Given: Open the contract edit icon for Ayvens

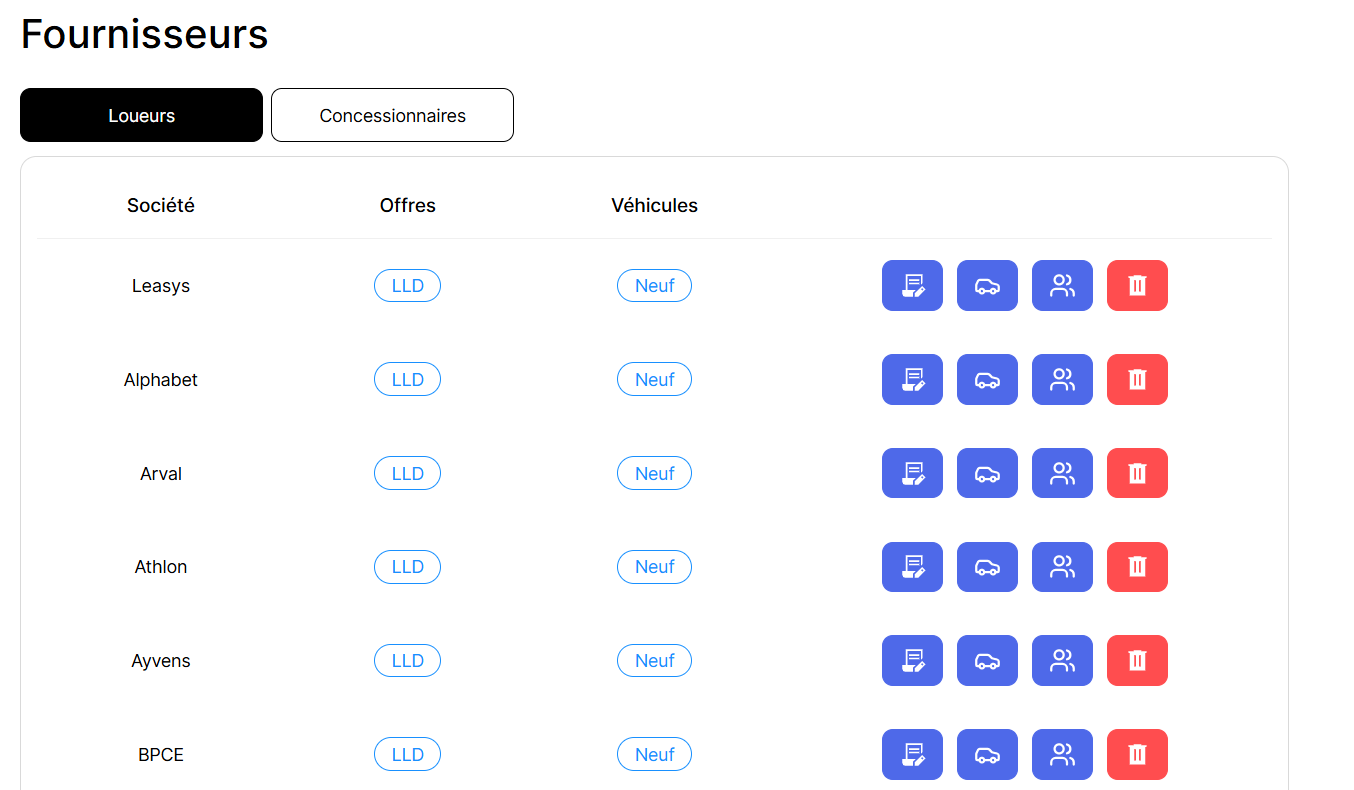Looking at the screenshot, I should point(912,661).
